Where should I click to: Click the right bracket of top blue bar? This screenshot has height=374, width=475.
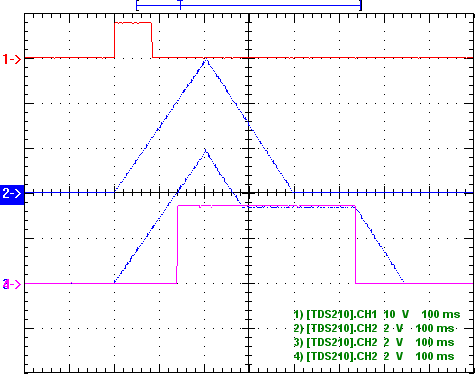[360, 5]
